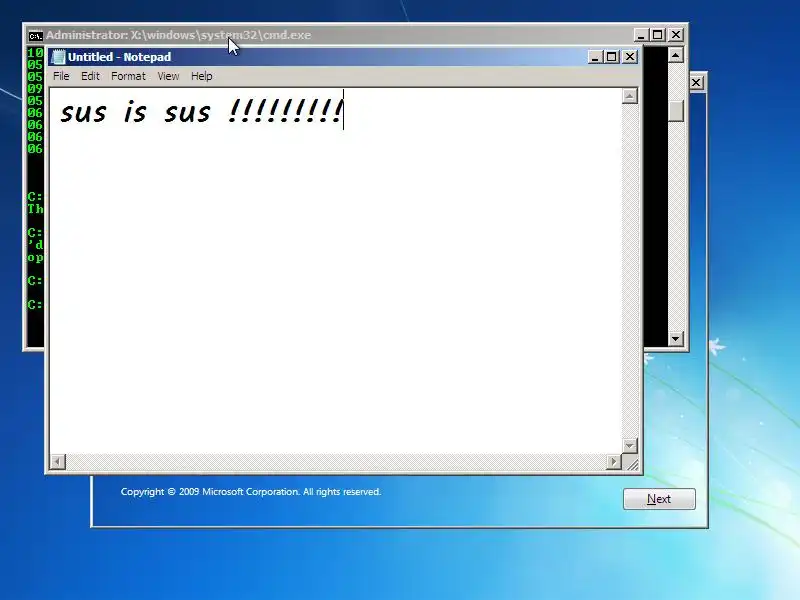The width and height of the screenshot is (800, 600).
Task: Click Notepad vertical scrollbar down arrow
Action: [x=630, y=445]
